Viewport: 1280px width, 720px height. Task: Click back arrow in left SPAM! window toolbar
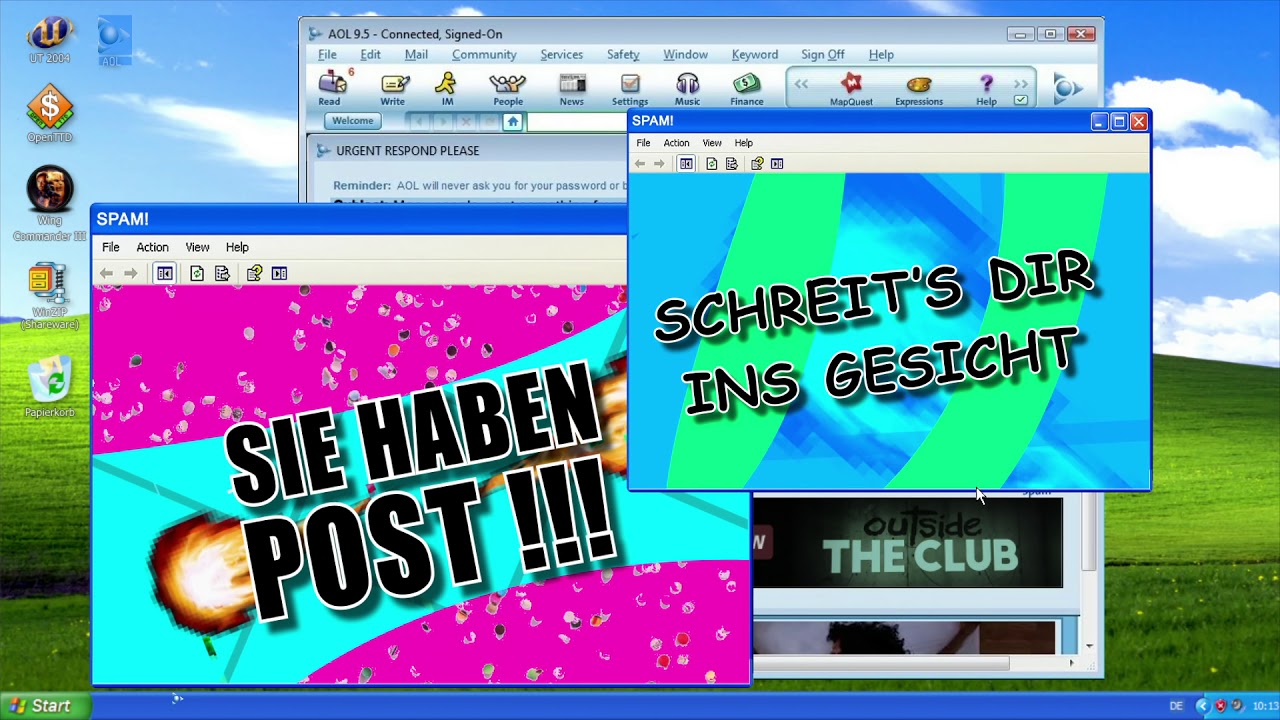point(106,273)
